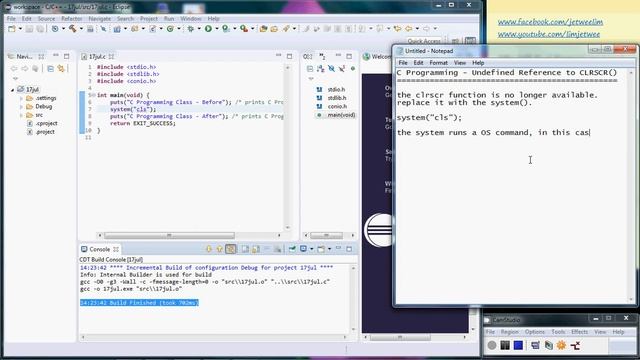Click the Collapse All icon in Navigator
The width and height of the screenshot is (640, 360).
click(50, 69)
